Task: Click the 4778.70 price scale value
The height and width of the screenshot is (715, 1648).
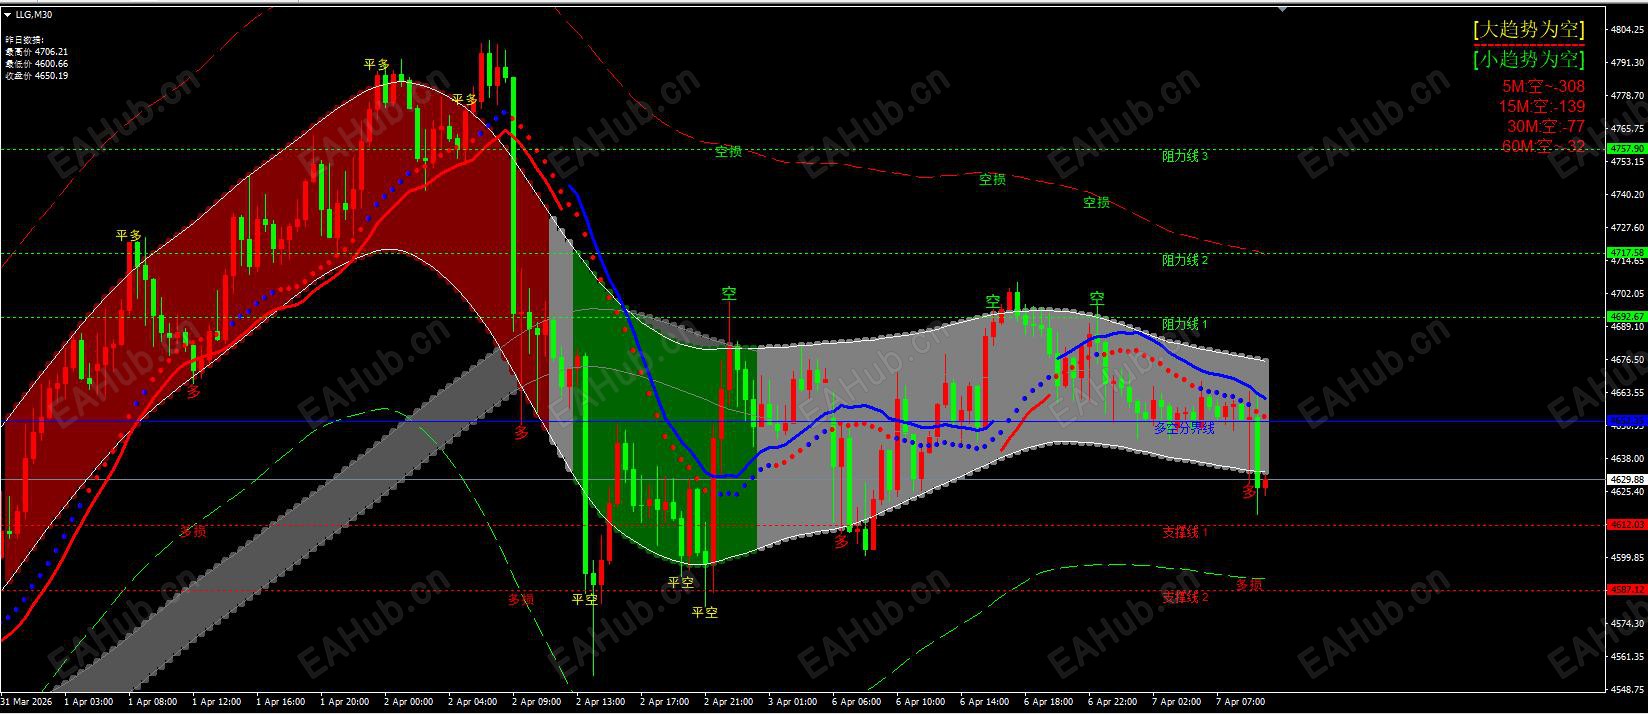Action: click(1628, 96)
